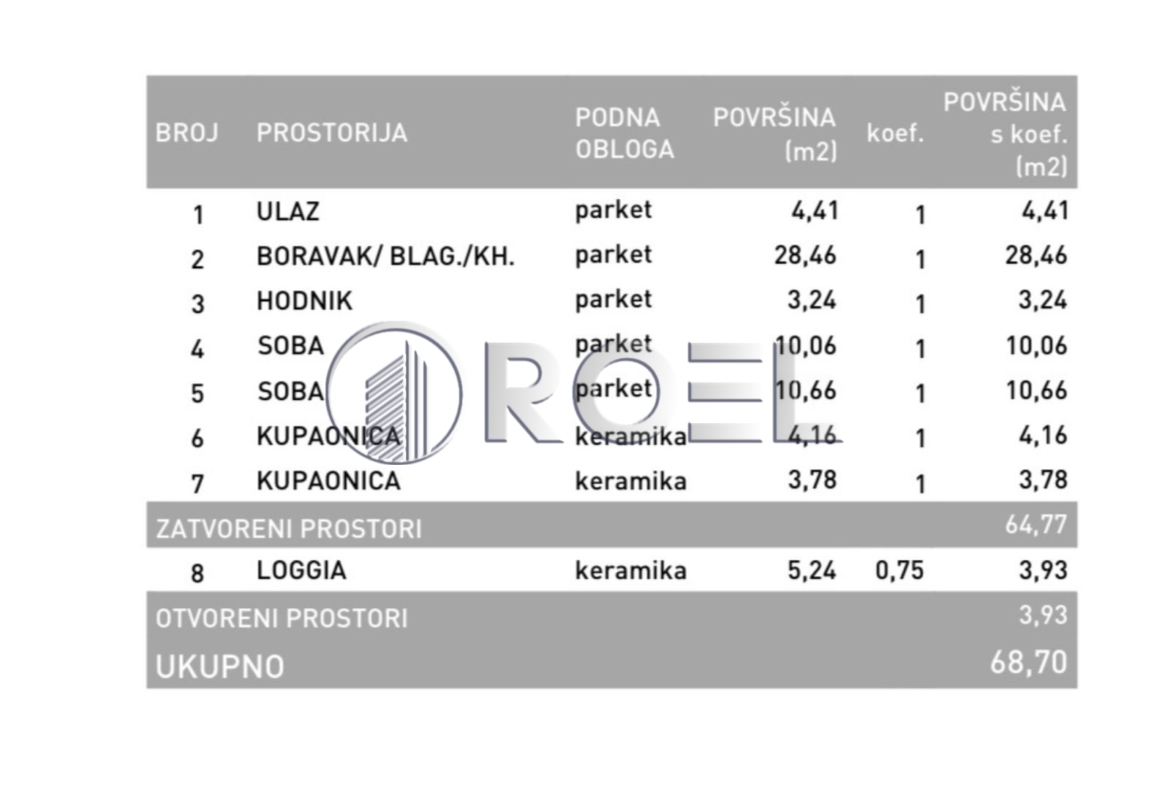The image size is (1170, 785).
Task: Click row number 6 in BROJ column
Action: [x=197, y=439]
